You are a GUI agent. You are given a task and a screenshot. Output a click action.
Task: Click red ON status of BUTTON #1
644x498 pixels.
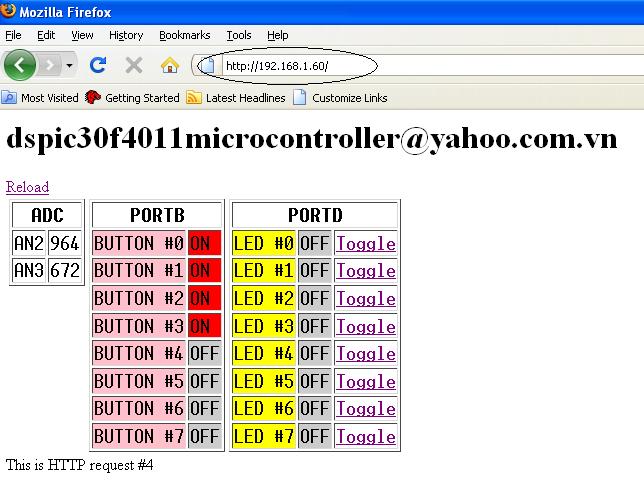205,271
